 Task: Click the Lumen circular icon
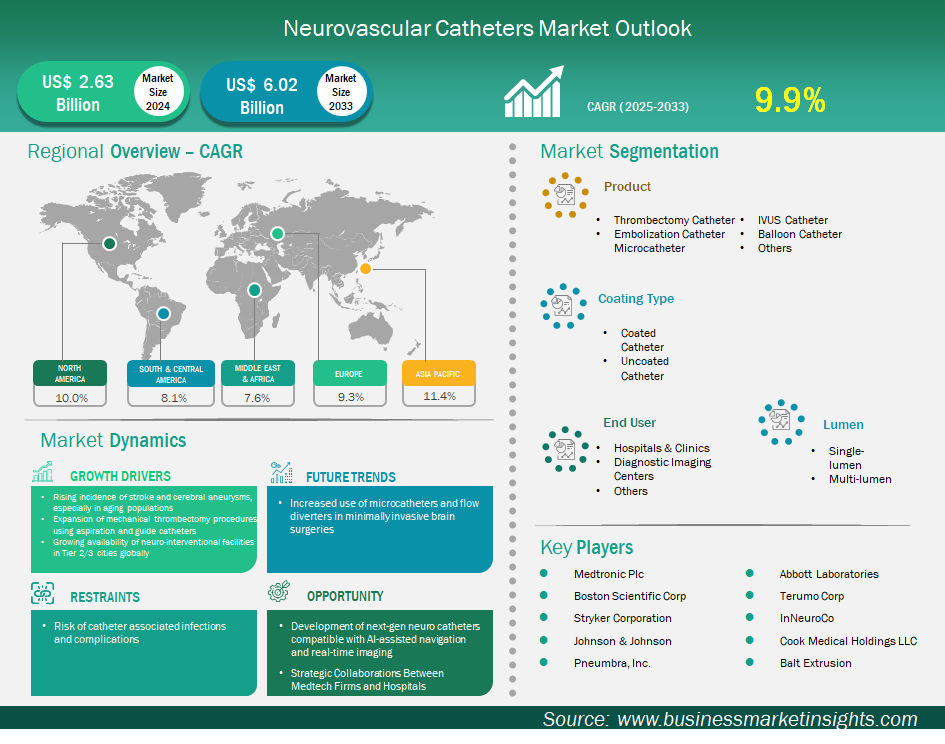pyautogui.click(x=781, y=422)
